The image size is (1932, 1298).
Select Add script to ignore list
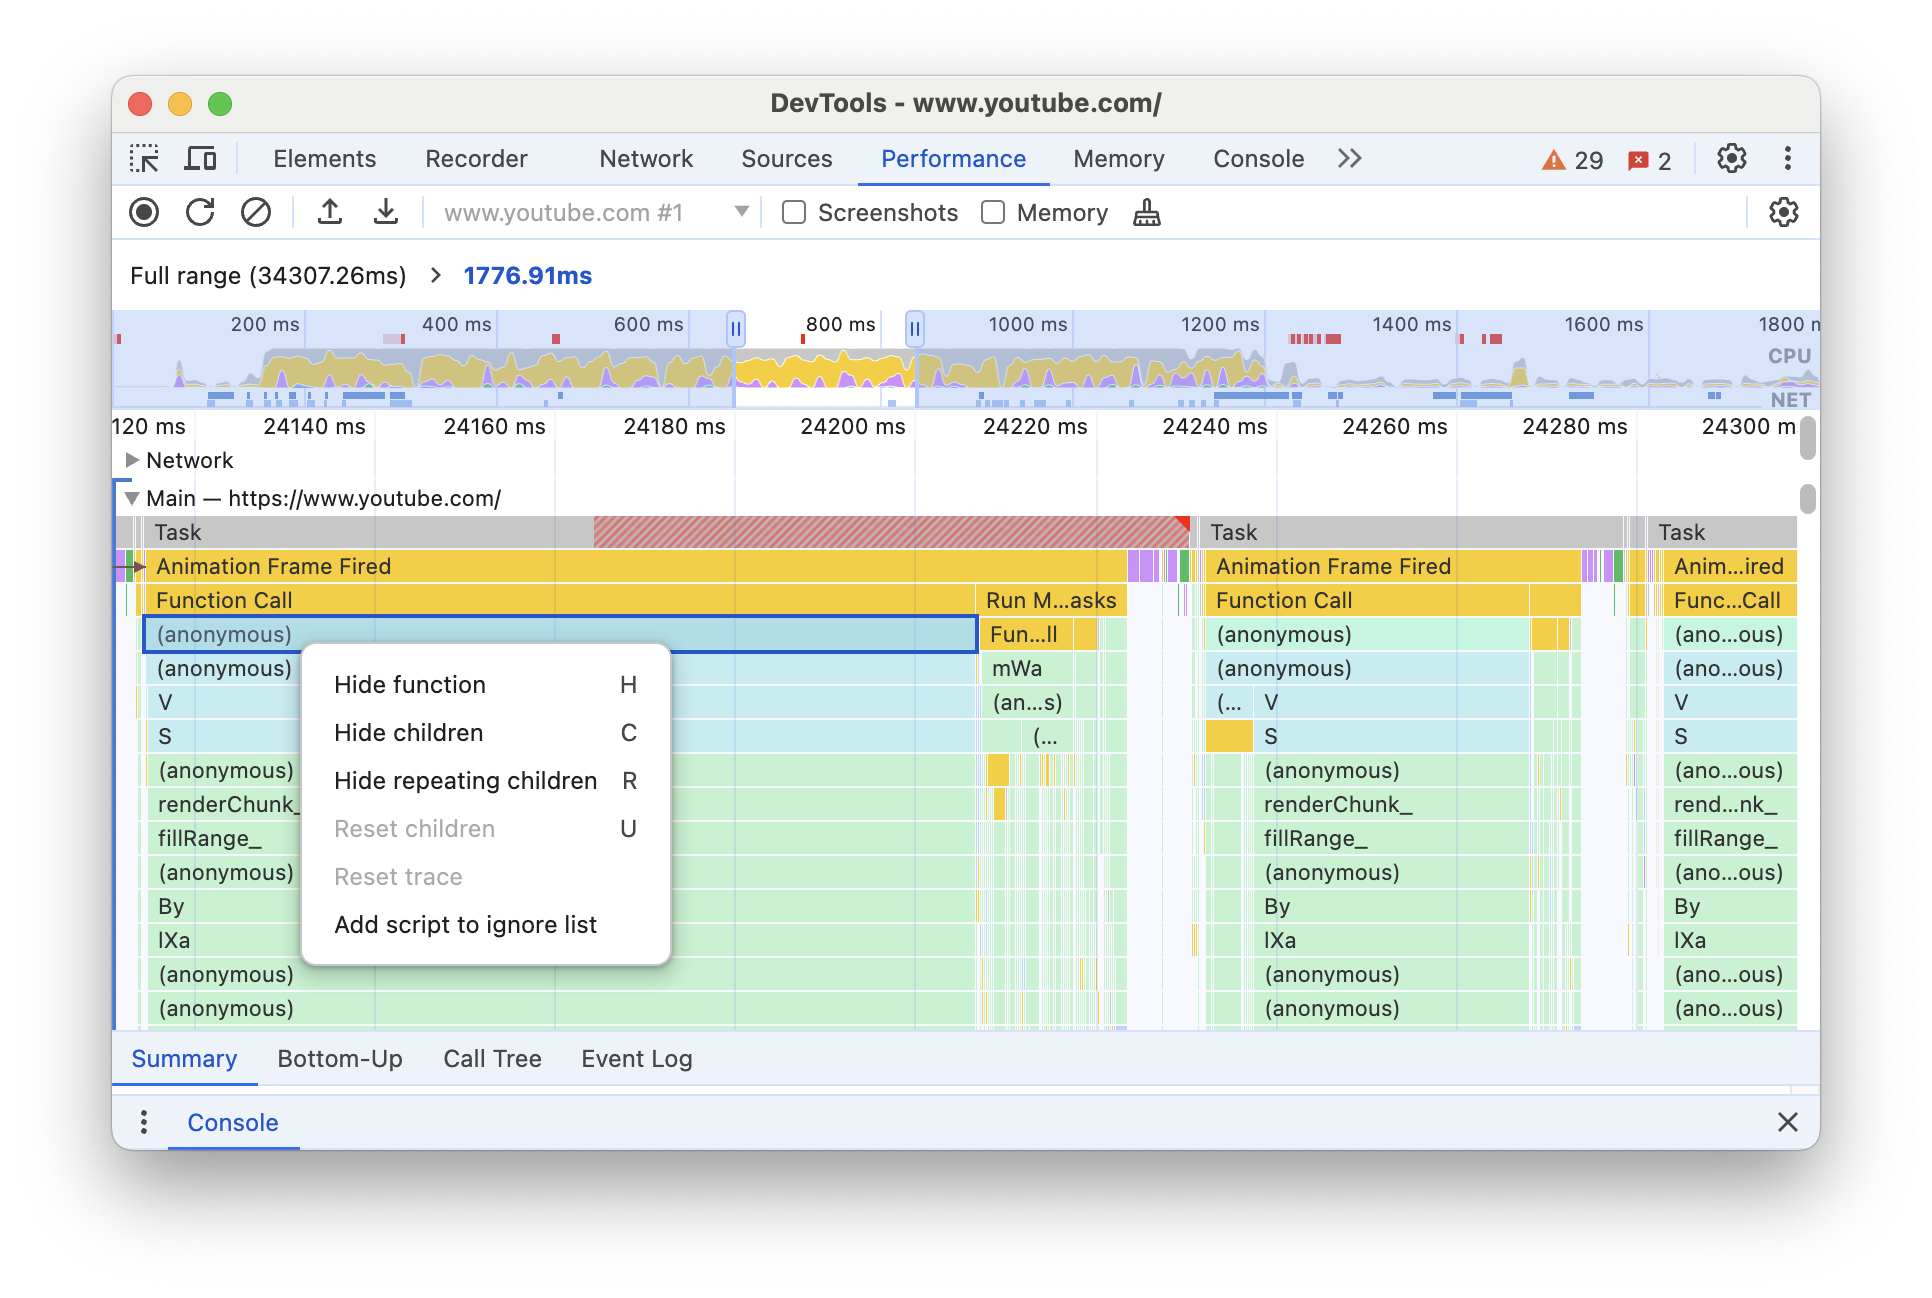(x=466, y=923)
